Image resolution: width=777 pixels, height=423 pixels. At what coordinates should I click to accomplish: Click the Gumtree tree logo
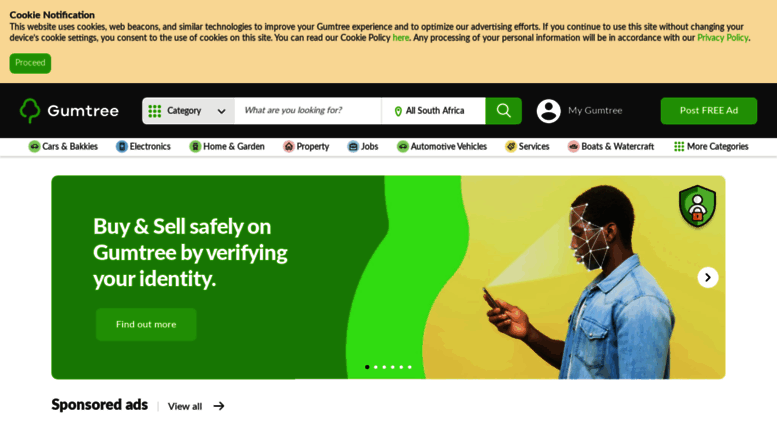(x=30, y=110)
